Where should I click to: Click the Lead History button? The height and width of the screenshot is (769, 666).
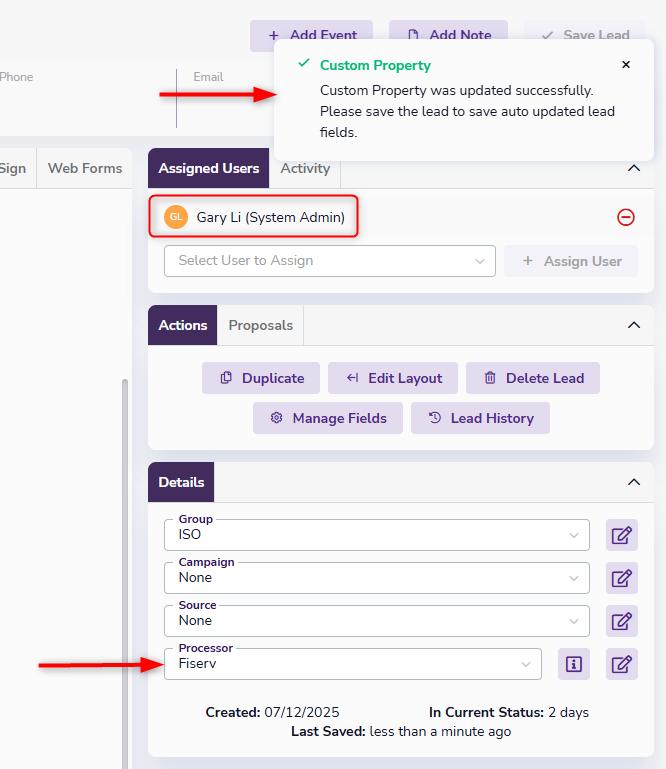480,418
